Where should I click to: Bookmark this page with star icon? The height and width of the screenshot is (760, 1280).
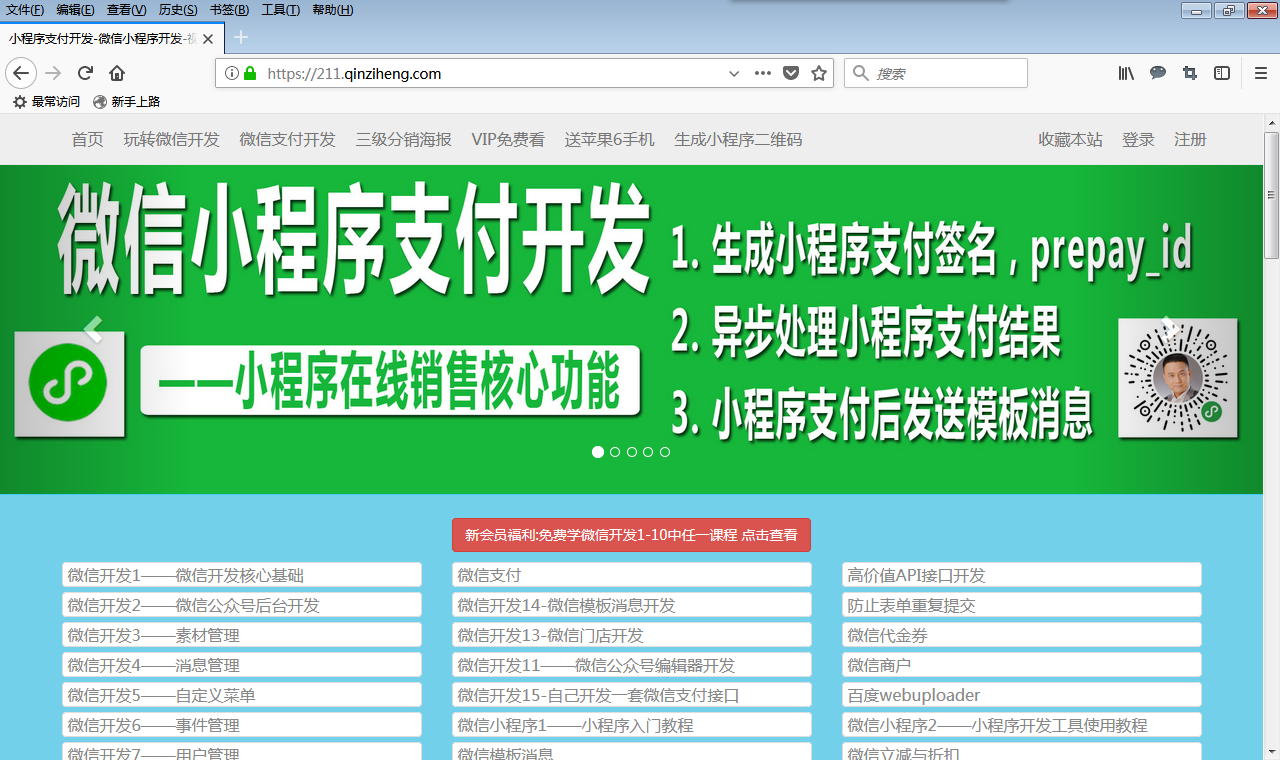point(819,73)
